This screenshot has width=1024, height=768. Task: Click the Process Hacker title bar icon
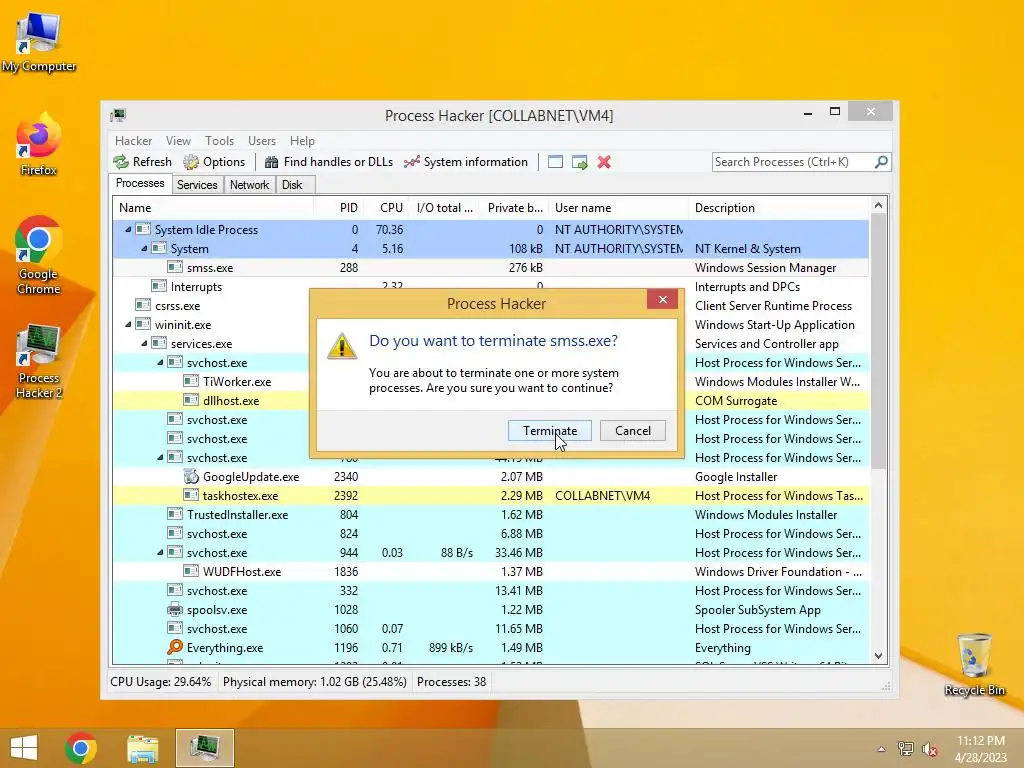[118, 116]
